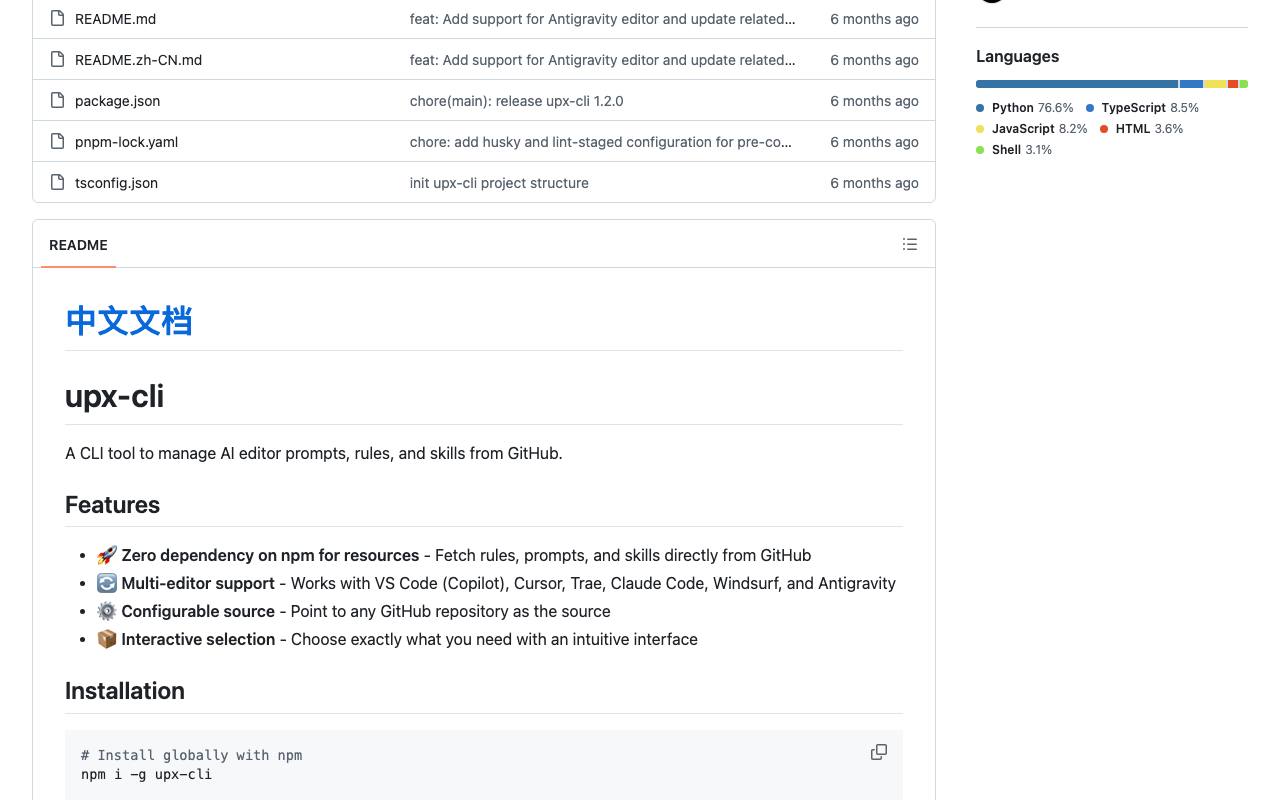Open HTML 3.6% language link

(x=1142, y=129)
